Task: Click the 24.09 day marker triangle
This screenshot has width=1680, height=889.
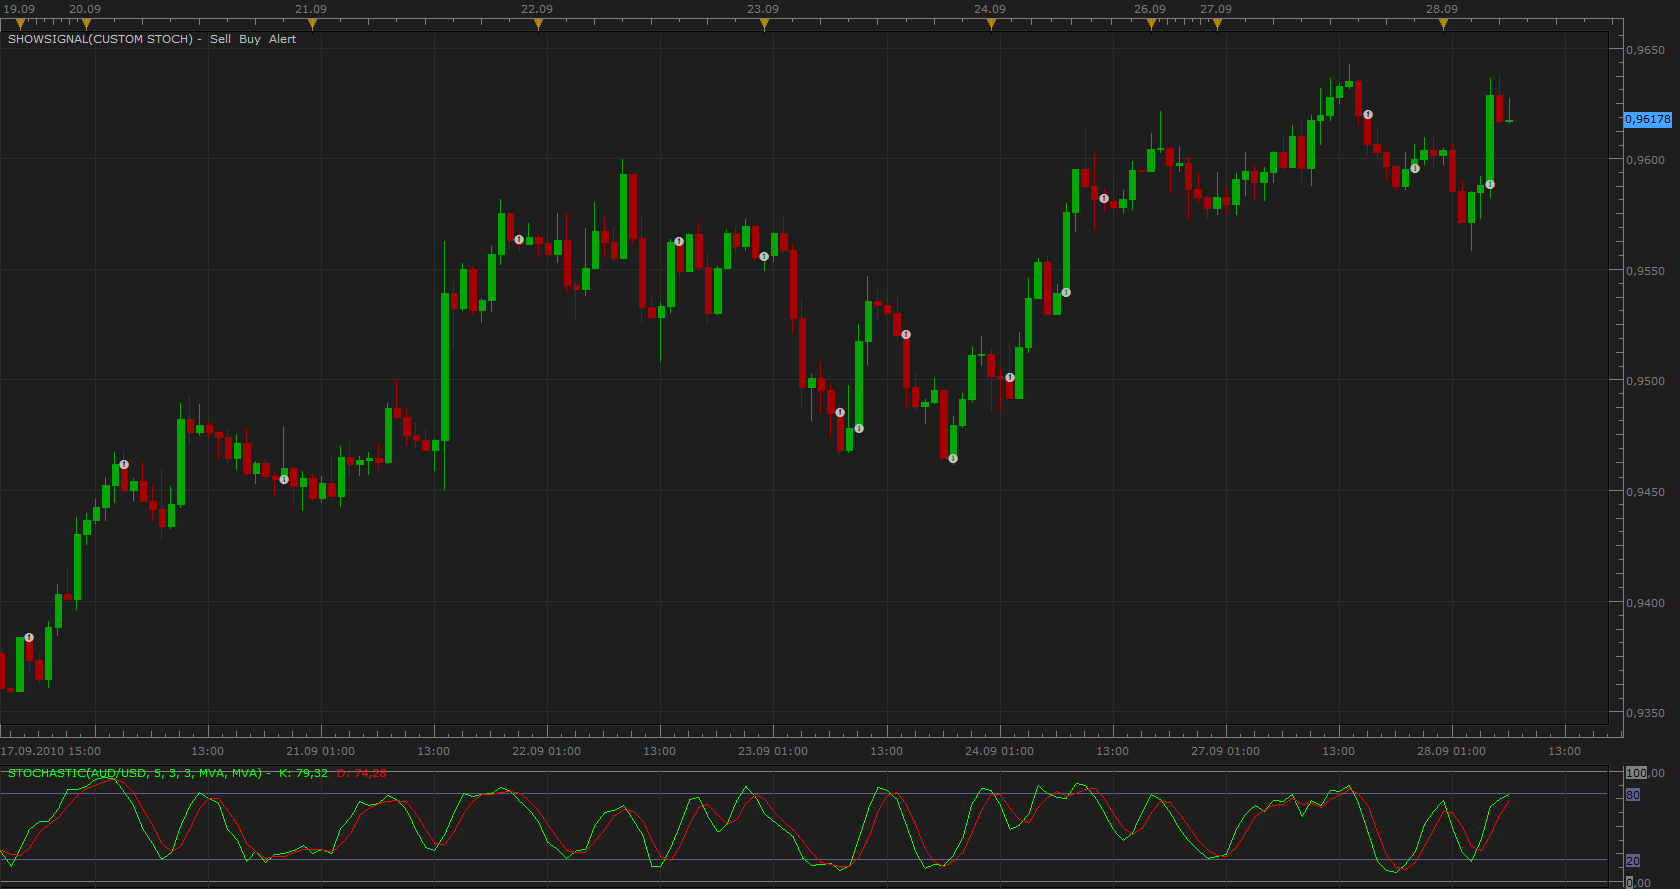Action: pos(991,24)
